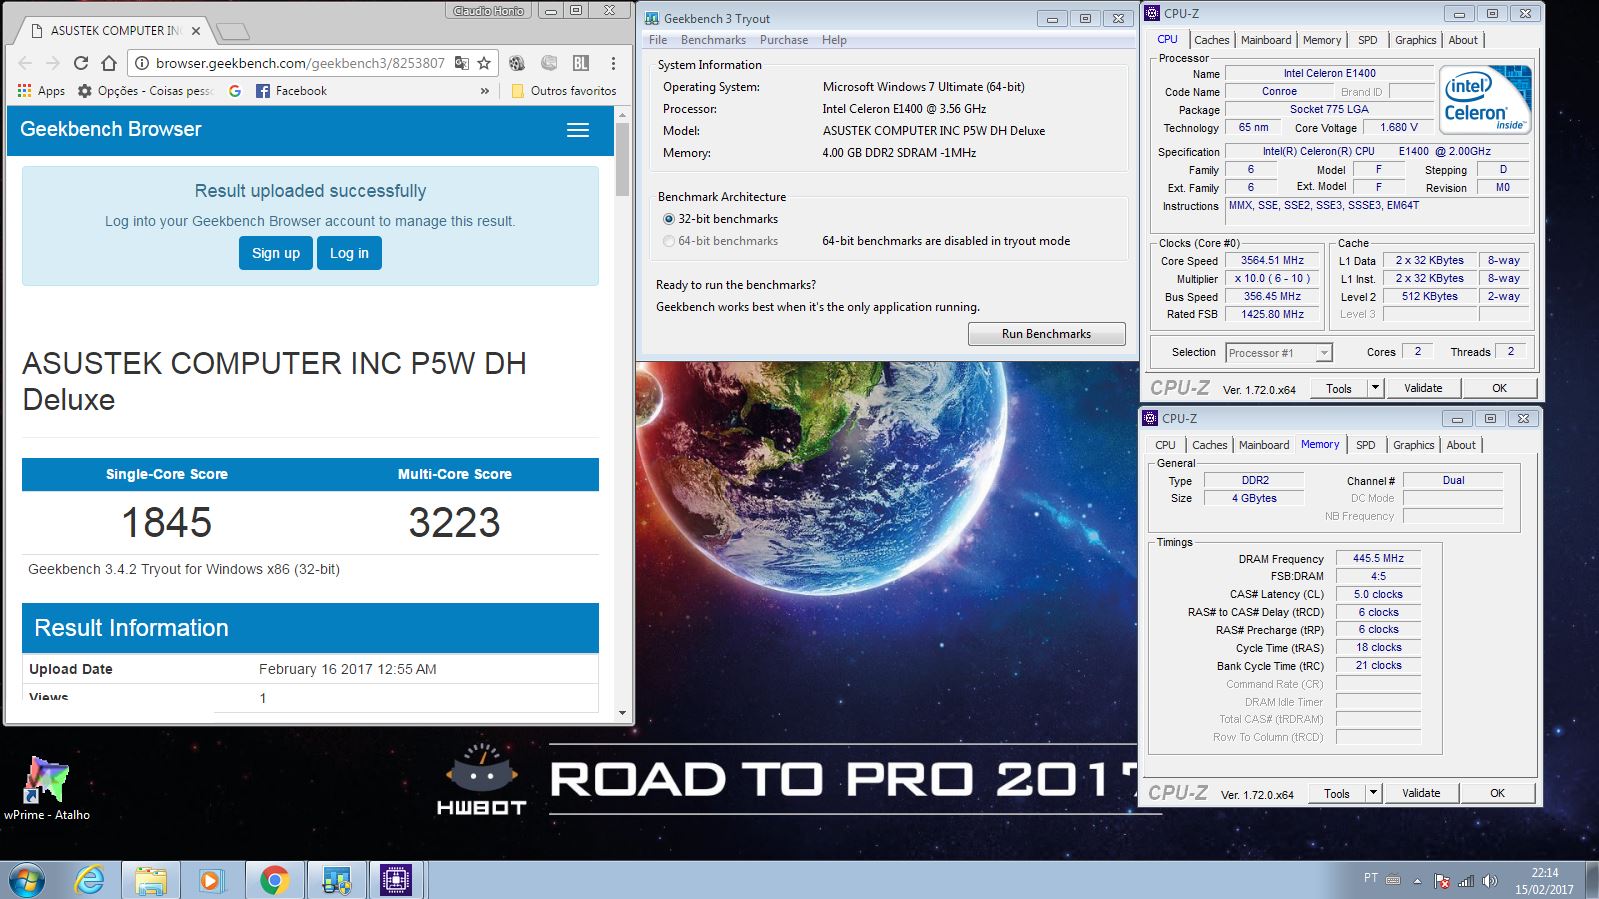The width and height of the screenshot is (1599, 899).
Task: Close the ASUSTEK COMPUTER Chrome tab
Action: pyautogui.click(x=196, y=31)
